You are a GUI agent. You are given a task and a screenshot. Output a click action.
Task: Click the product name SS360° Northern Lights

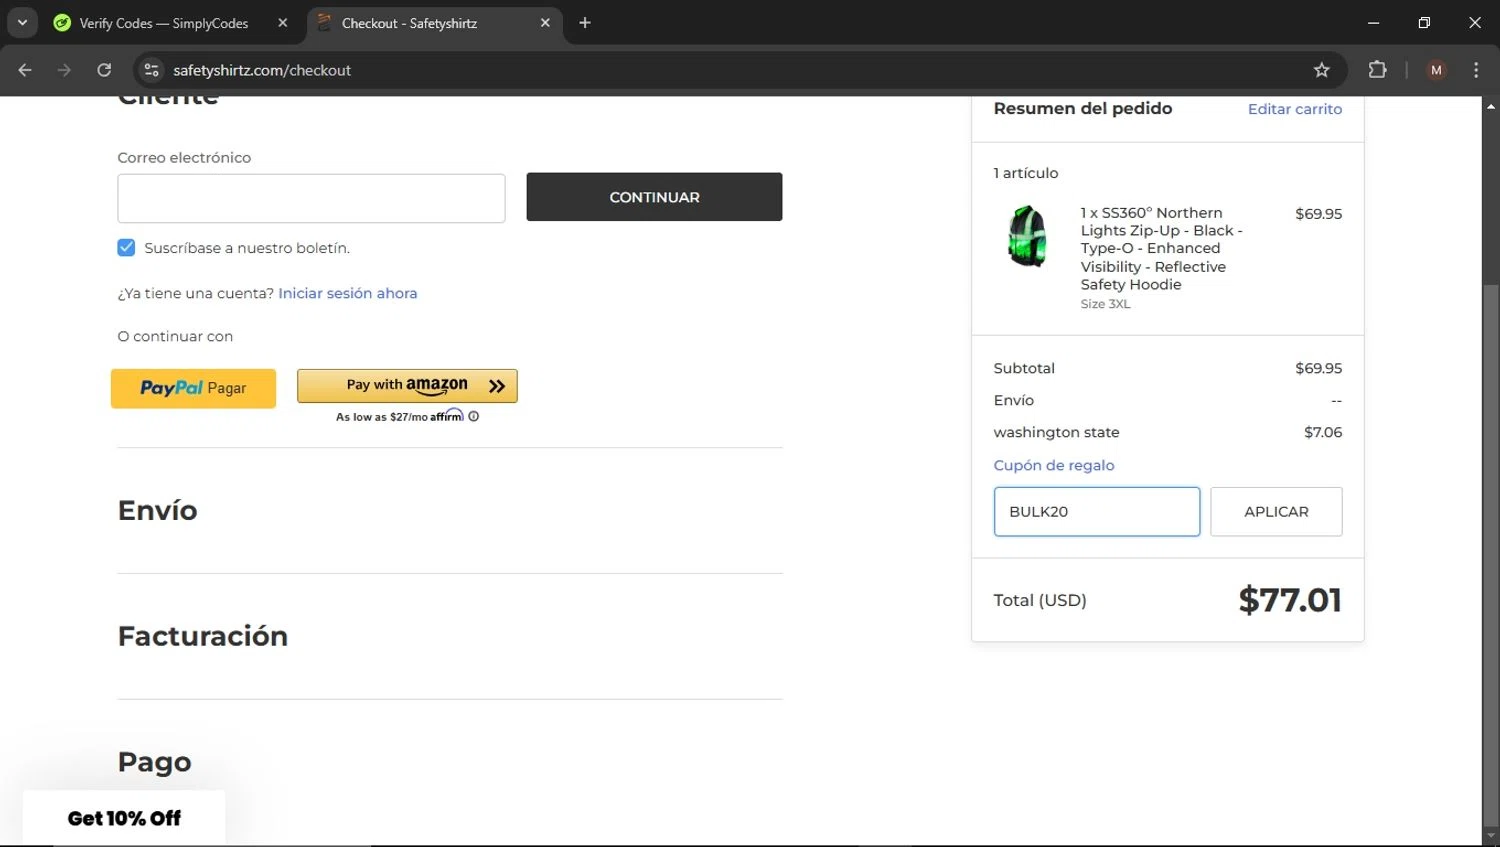tap(1161, 248)
